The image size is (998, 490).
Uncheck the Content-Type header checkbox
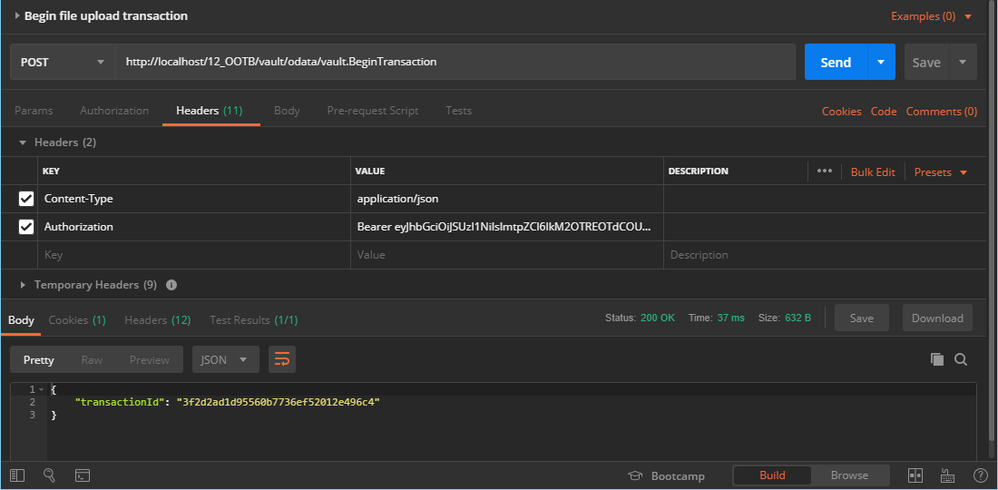coord(26,199)
